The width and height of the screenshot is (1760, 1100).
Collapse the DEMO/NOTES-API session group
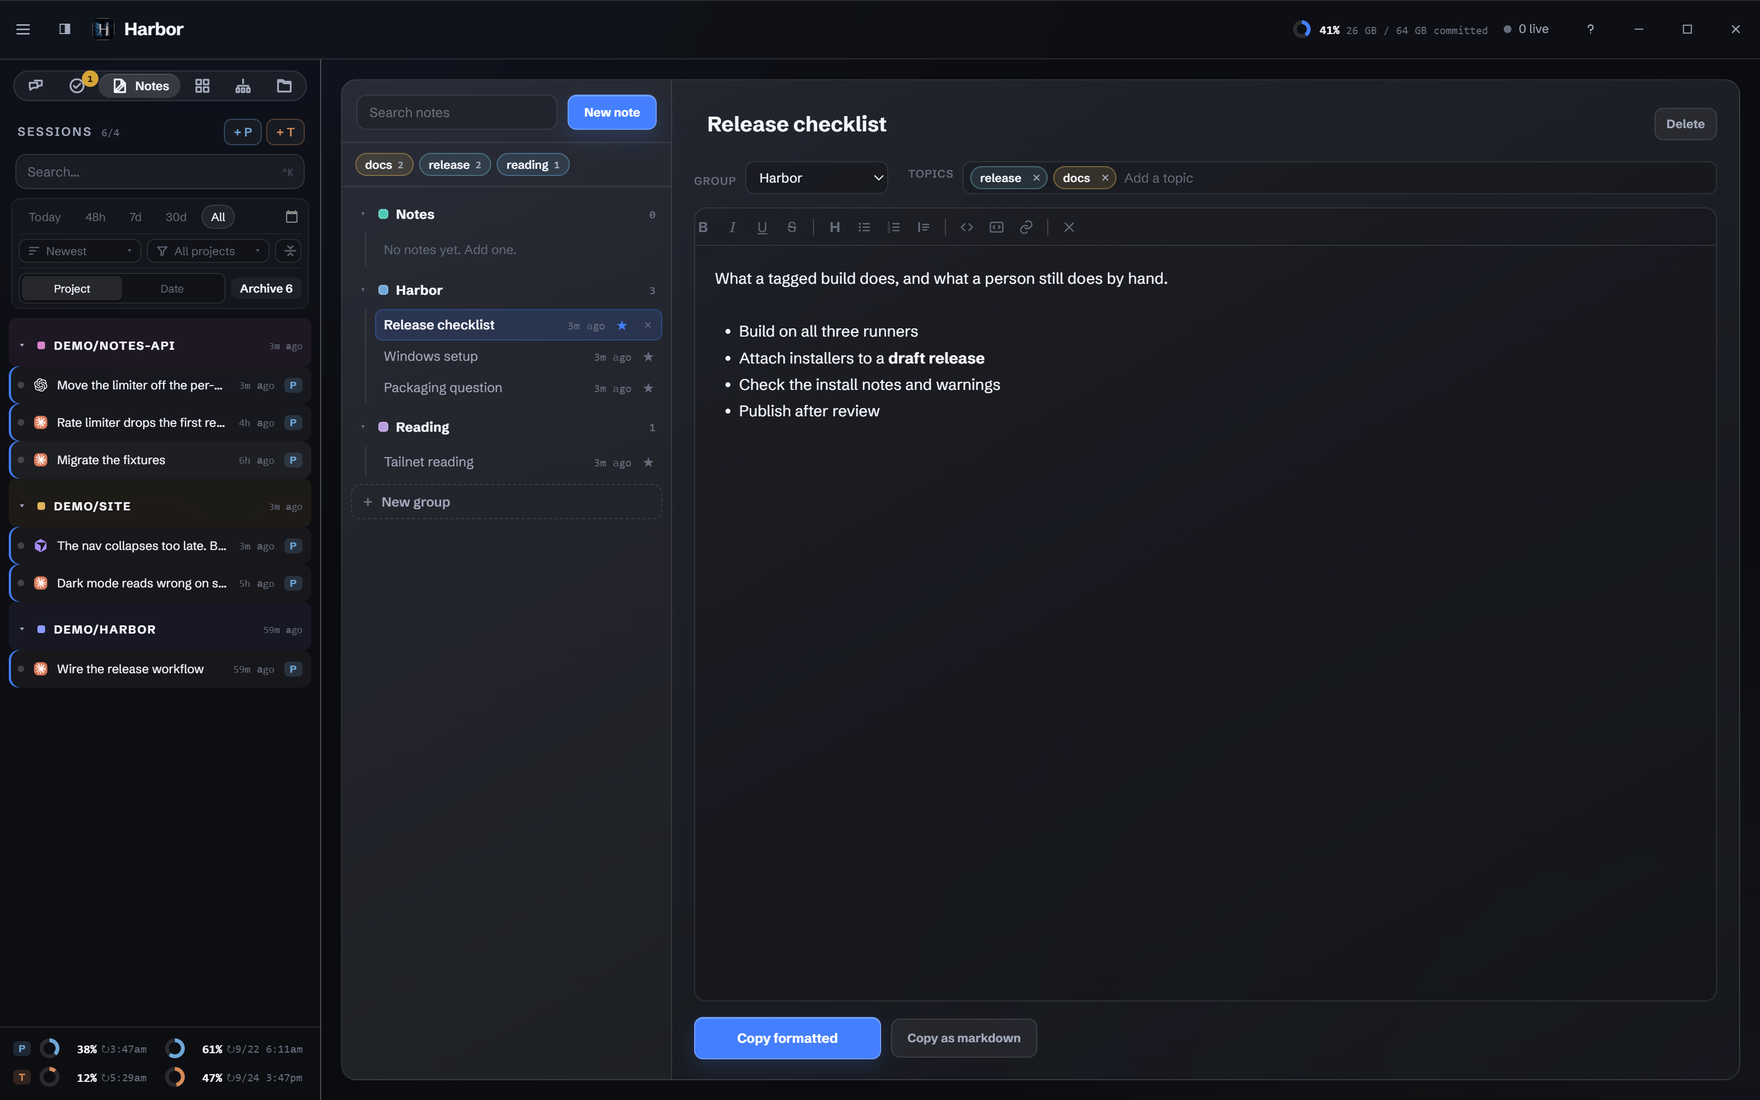22,345
